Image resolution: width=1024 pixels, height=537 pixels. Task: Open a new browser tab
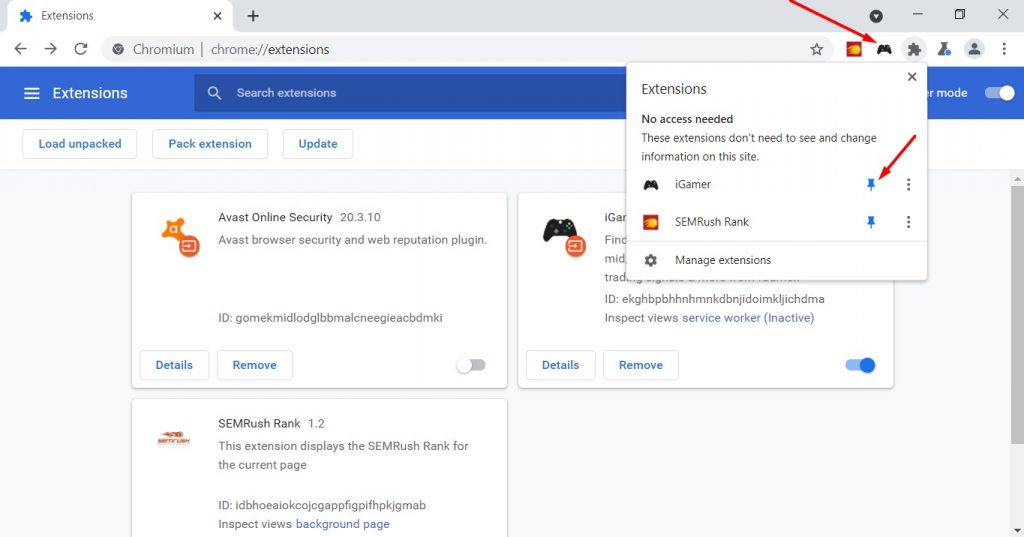253,16
